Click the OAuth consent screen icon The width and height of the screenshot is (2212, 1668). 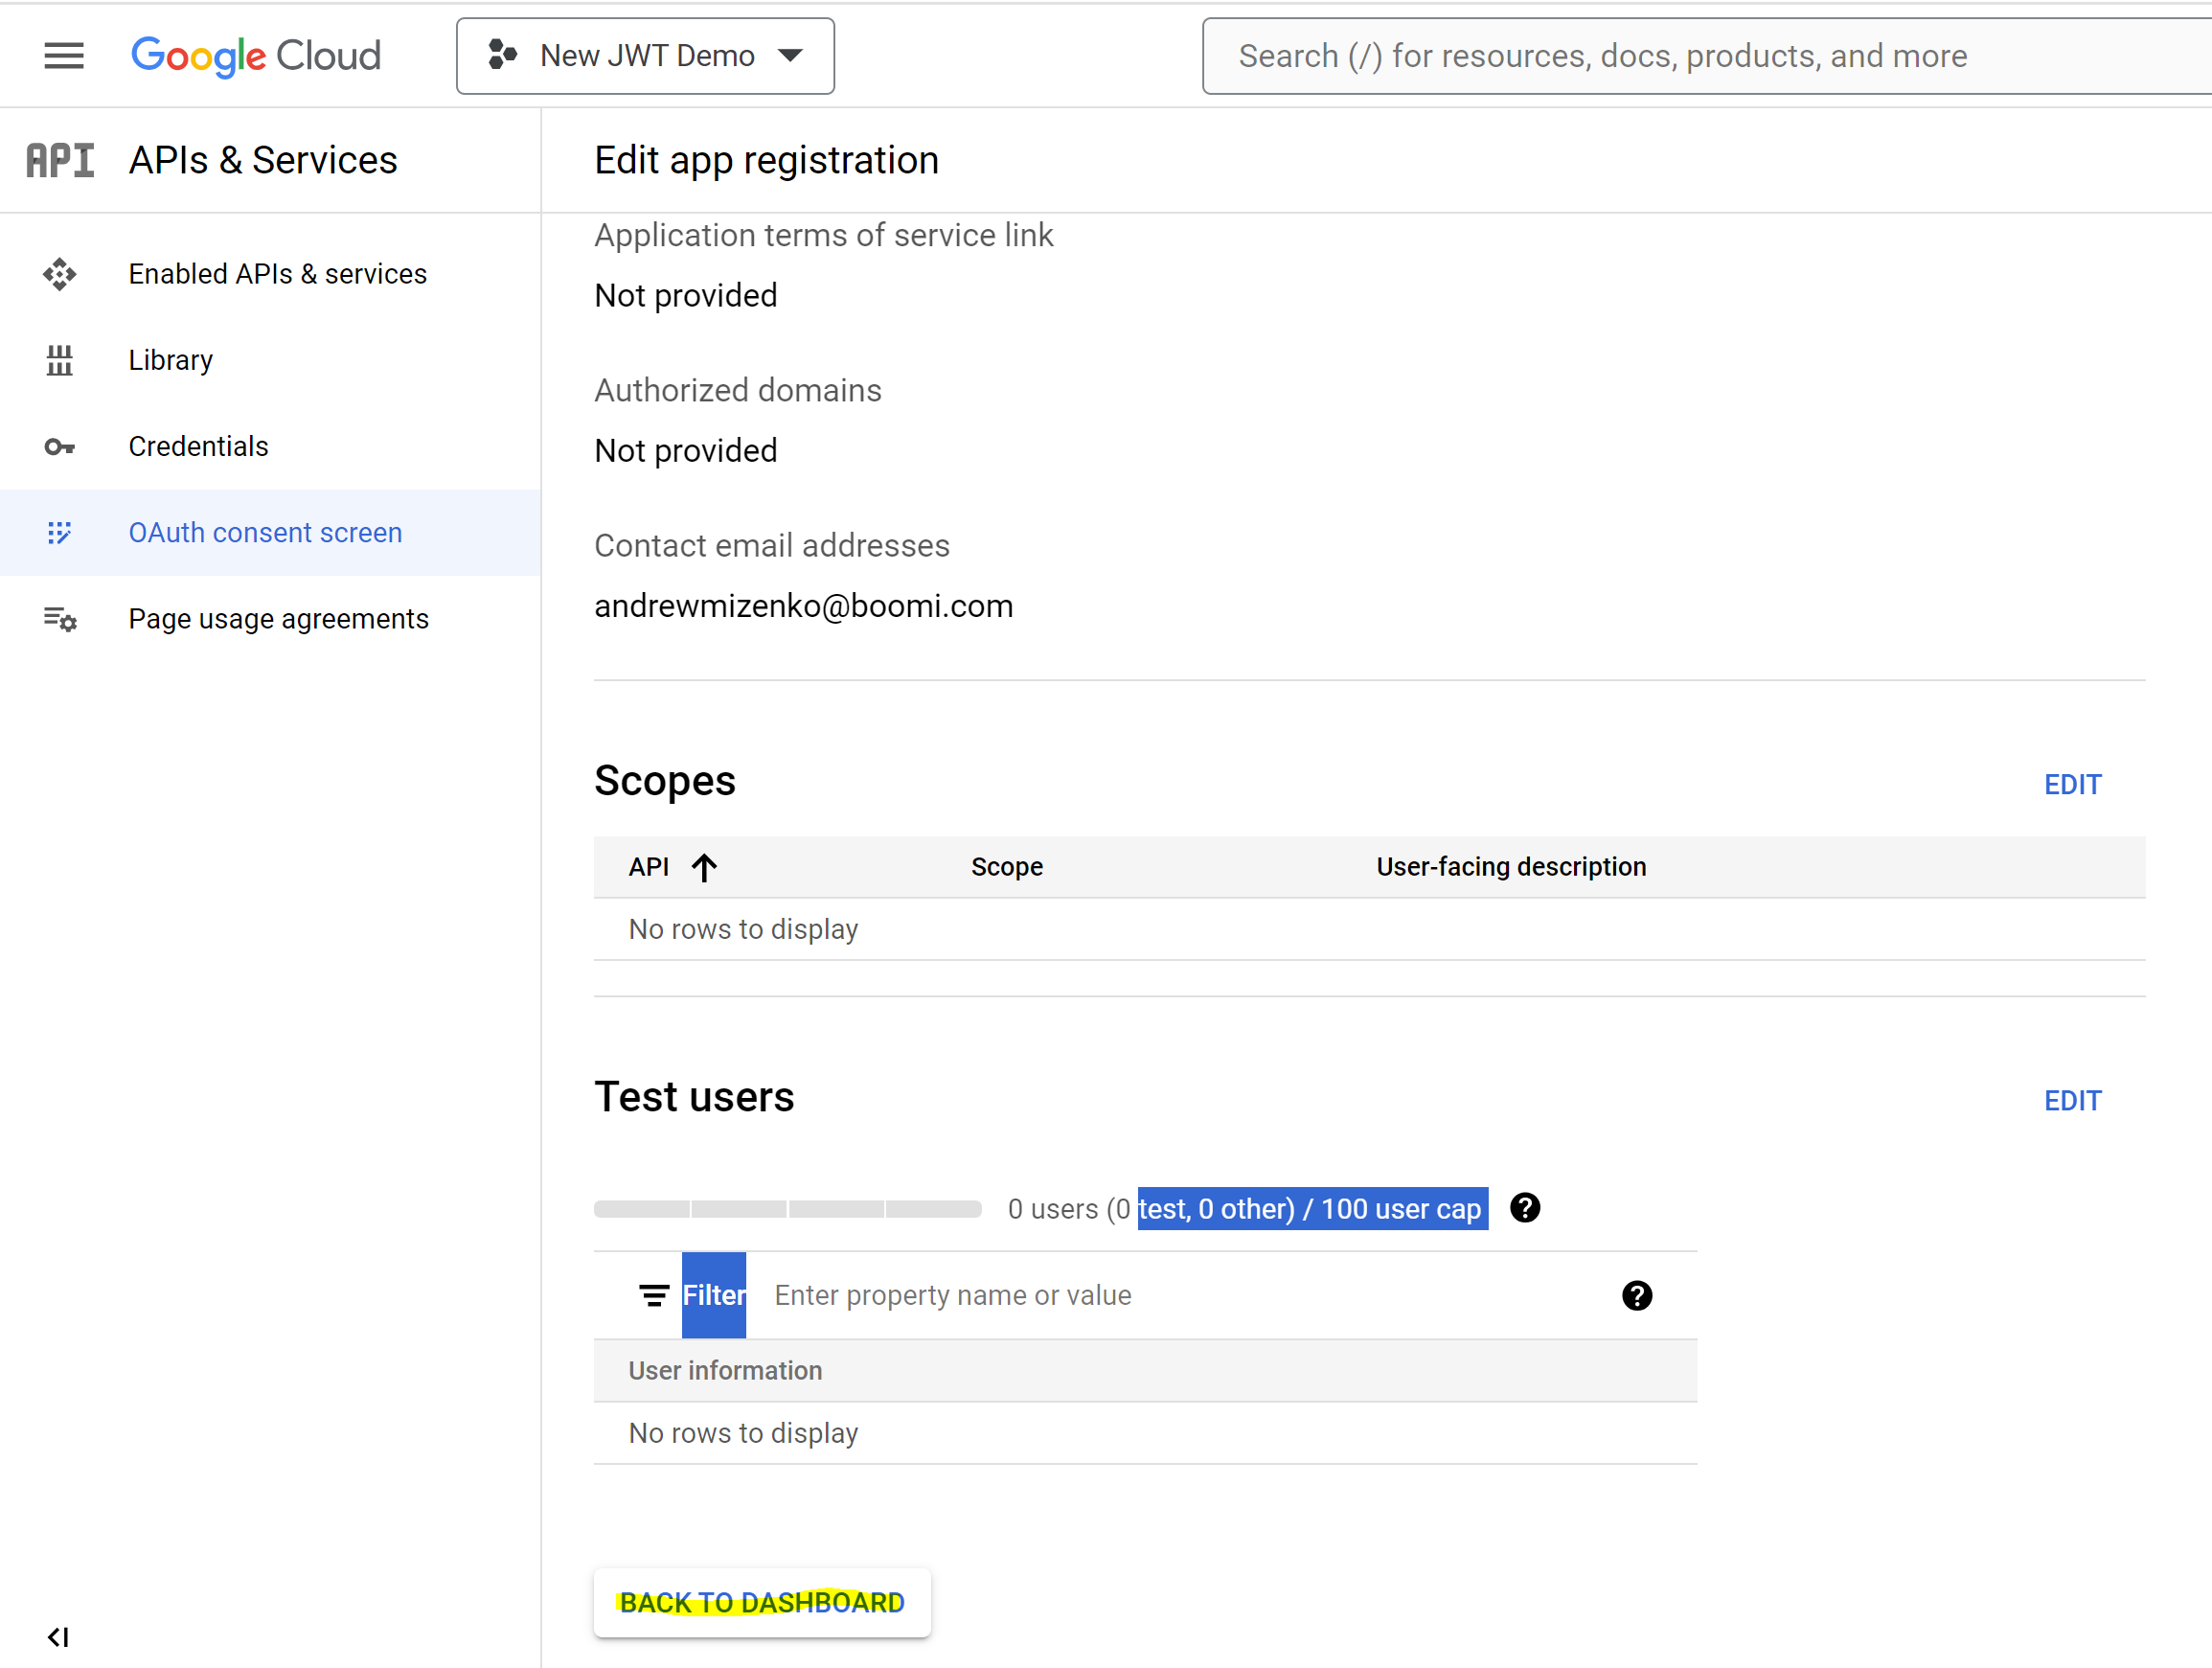59,532
